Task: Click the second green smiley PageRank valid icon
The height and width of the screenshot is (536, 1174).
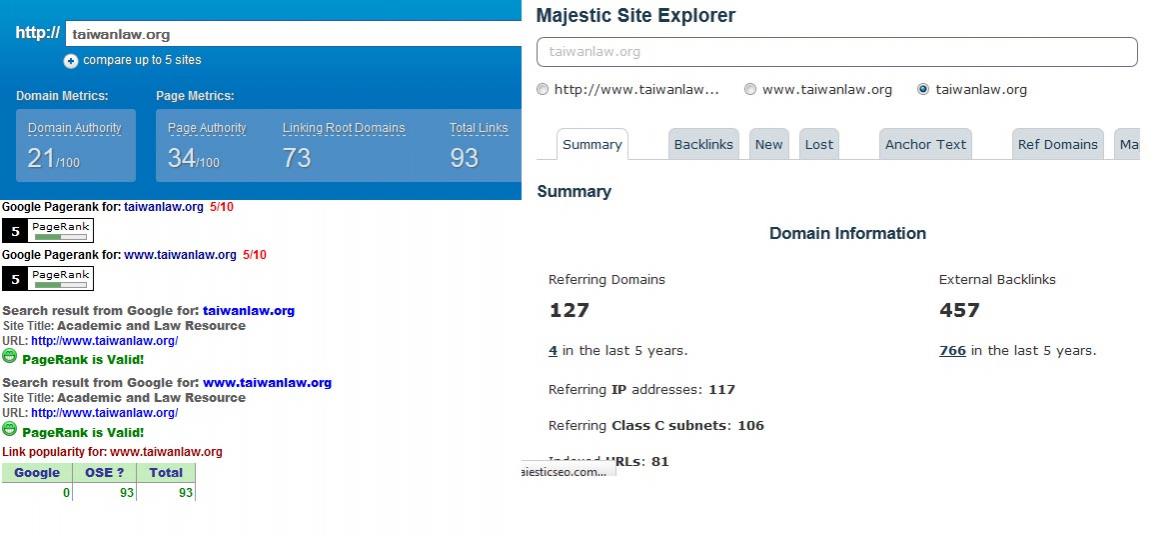Action: [x=10, y=429]
